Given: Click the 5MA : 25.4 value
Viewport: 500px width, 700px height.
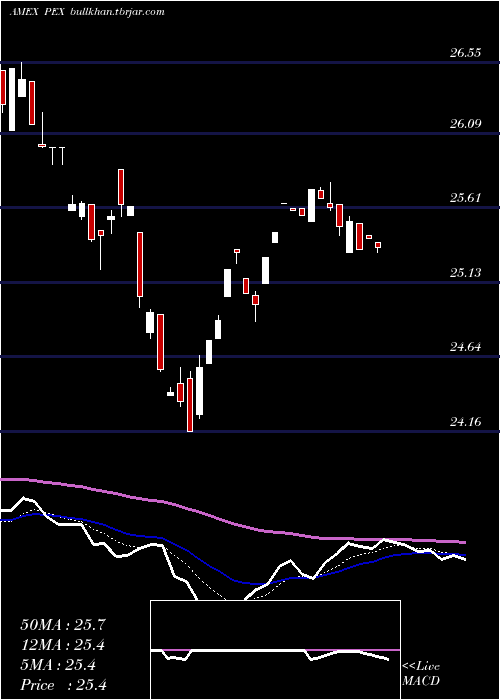Looking at the screenshot, I should (x=58, y=665).
